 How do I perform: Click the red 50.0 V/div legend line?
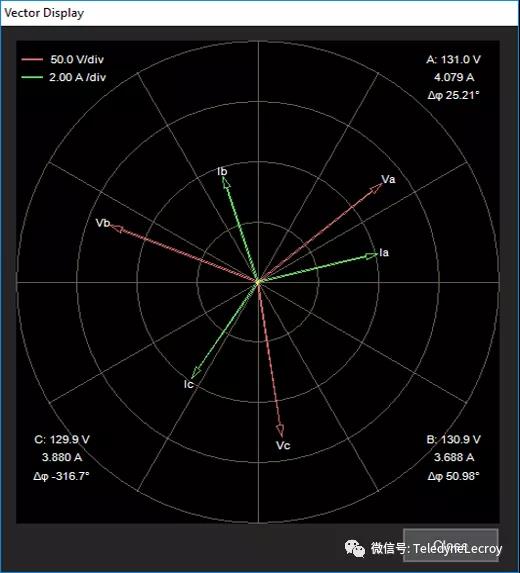point(32,59)
